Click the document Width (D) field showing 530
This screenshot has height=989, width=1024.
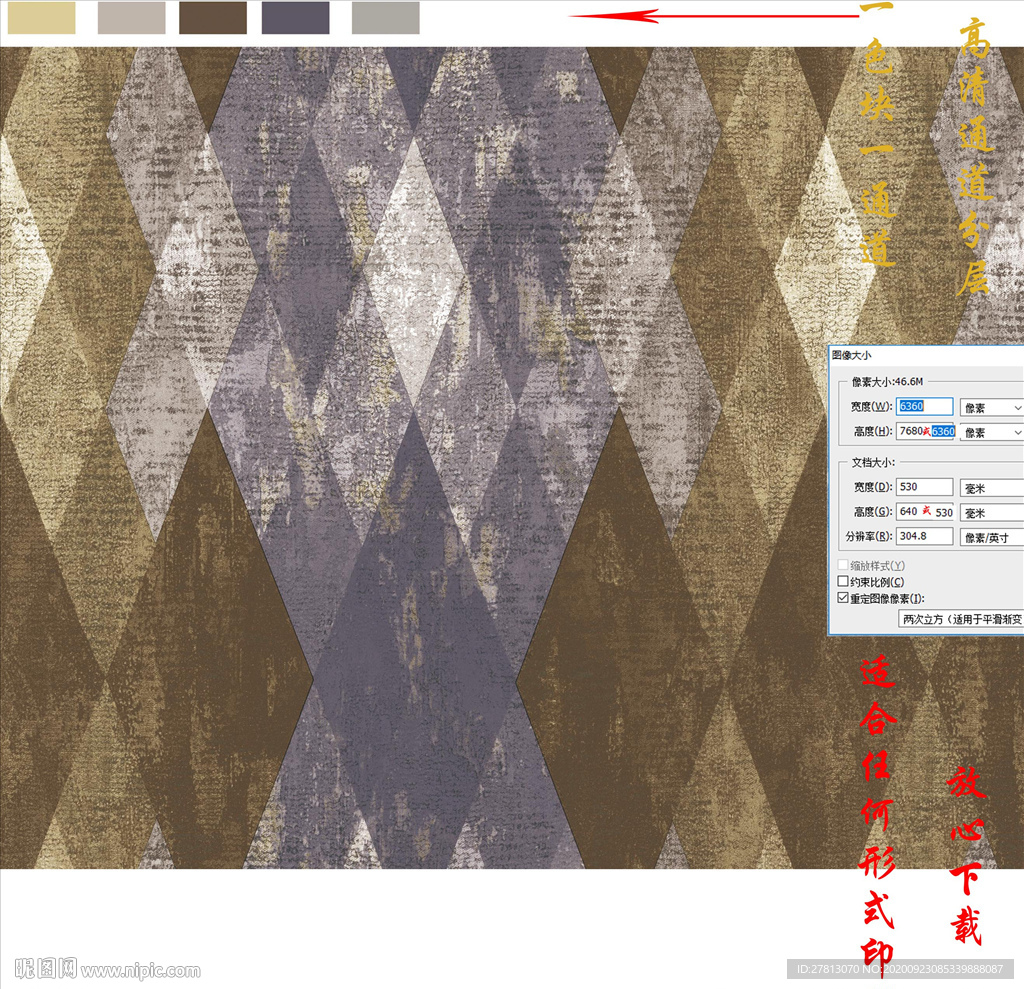[x=924, y=487]
